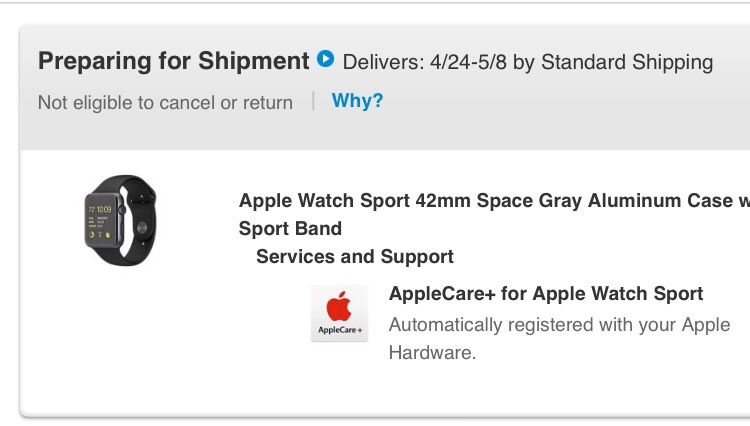Click the blue arrow icon beside Preparing for Shipment
This screenshot has width=750, height=426.
325,59
